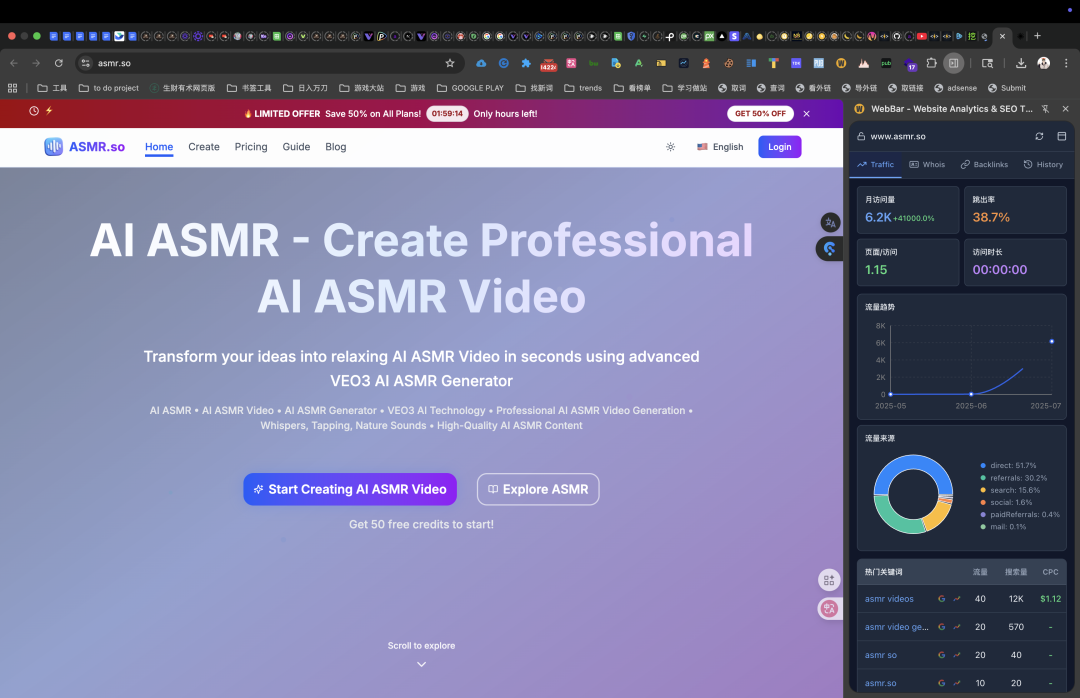
Task: Open the Blog nav item
Action: (x=335, y=147)
